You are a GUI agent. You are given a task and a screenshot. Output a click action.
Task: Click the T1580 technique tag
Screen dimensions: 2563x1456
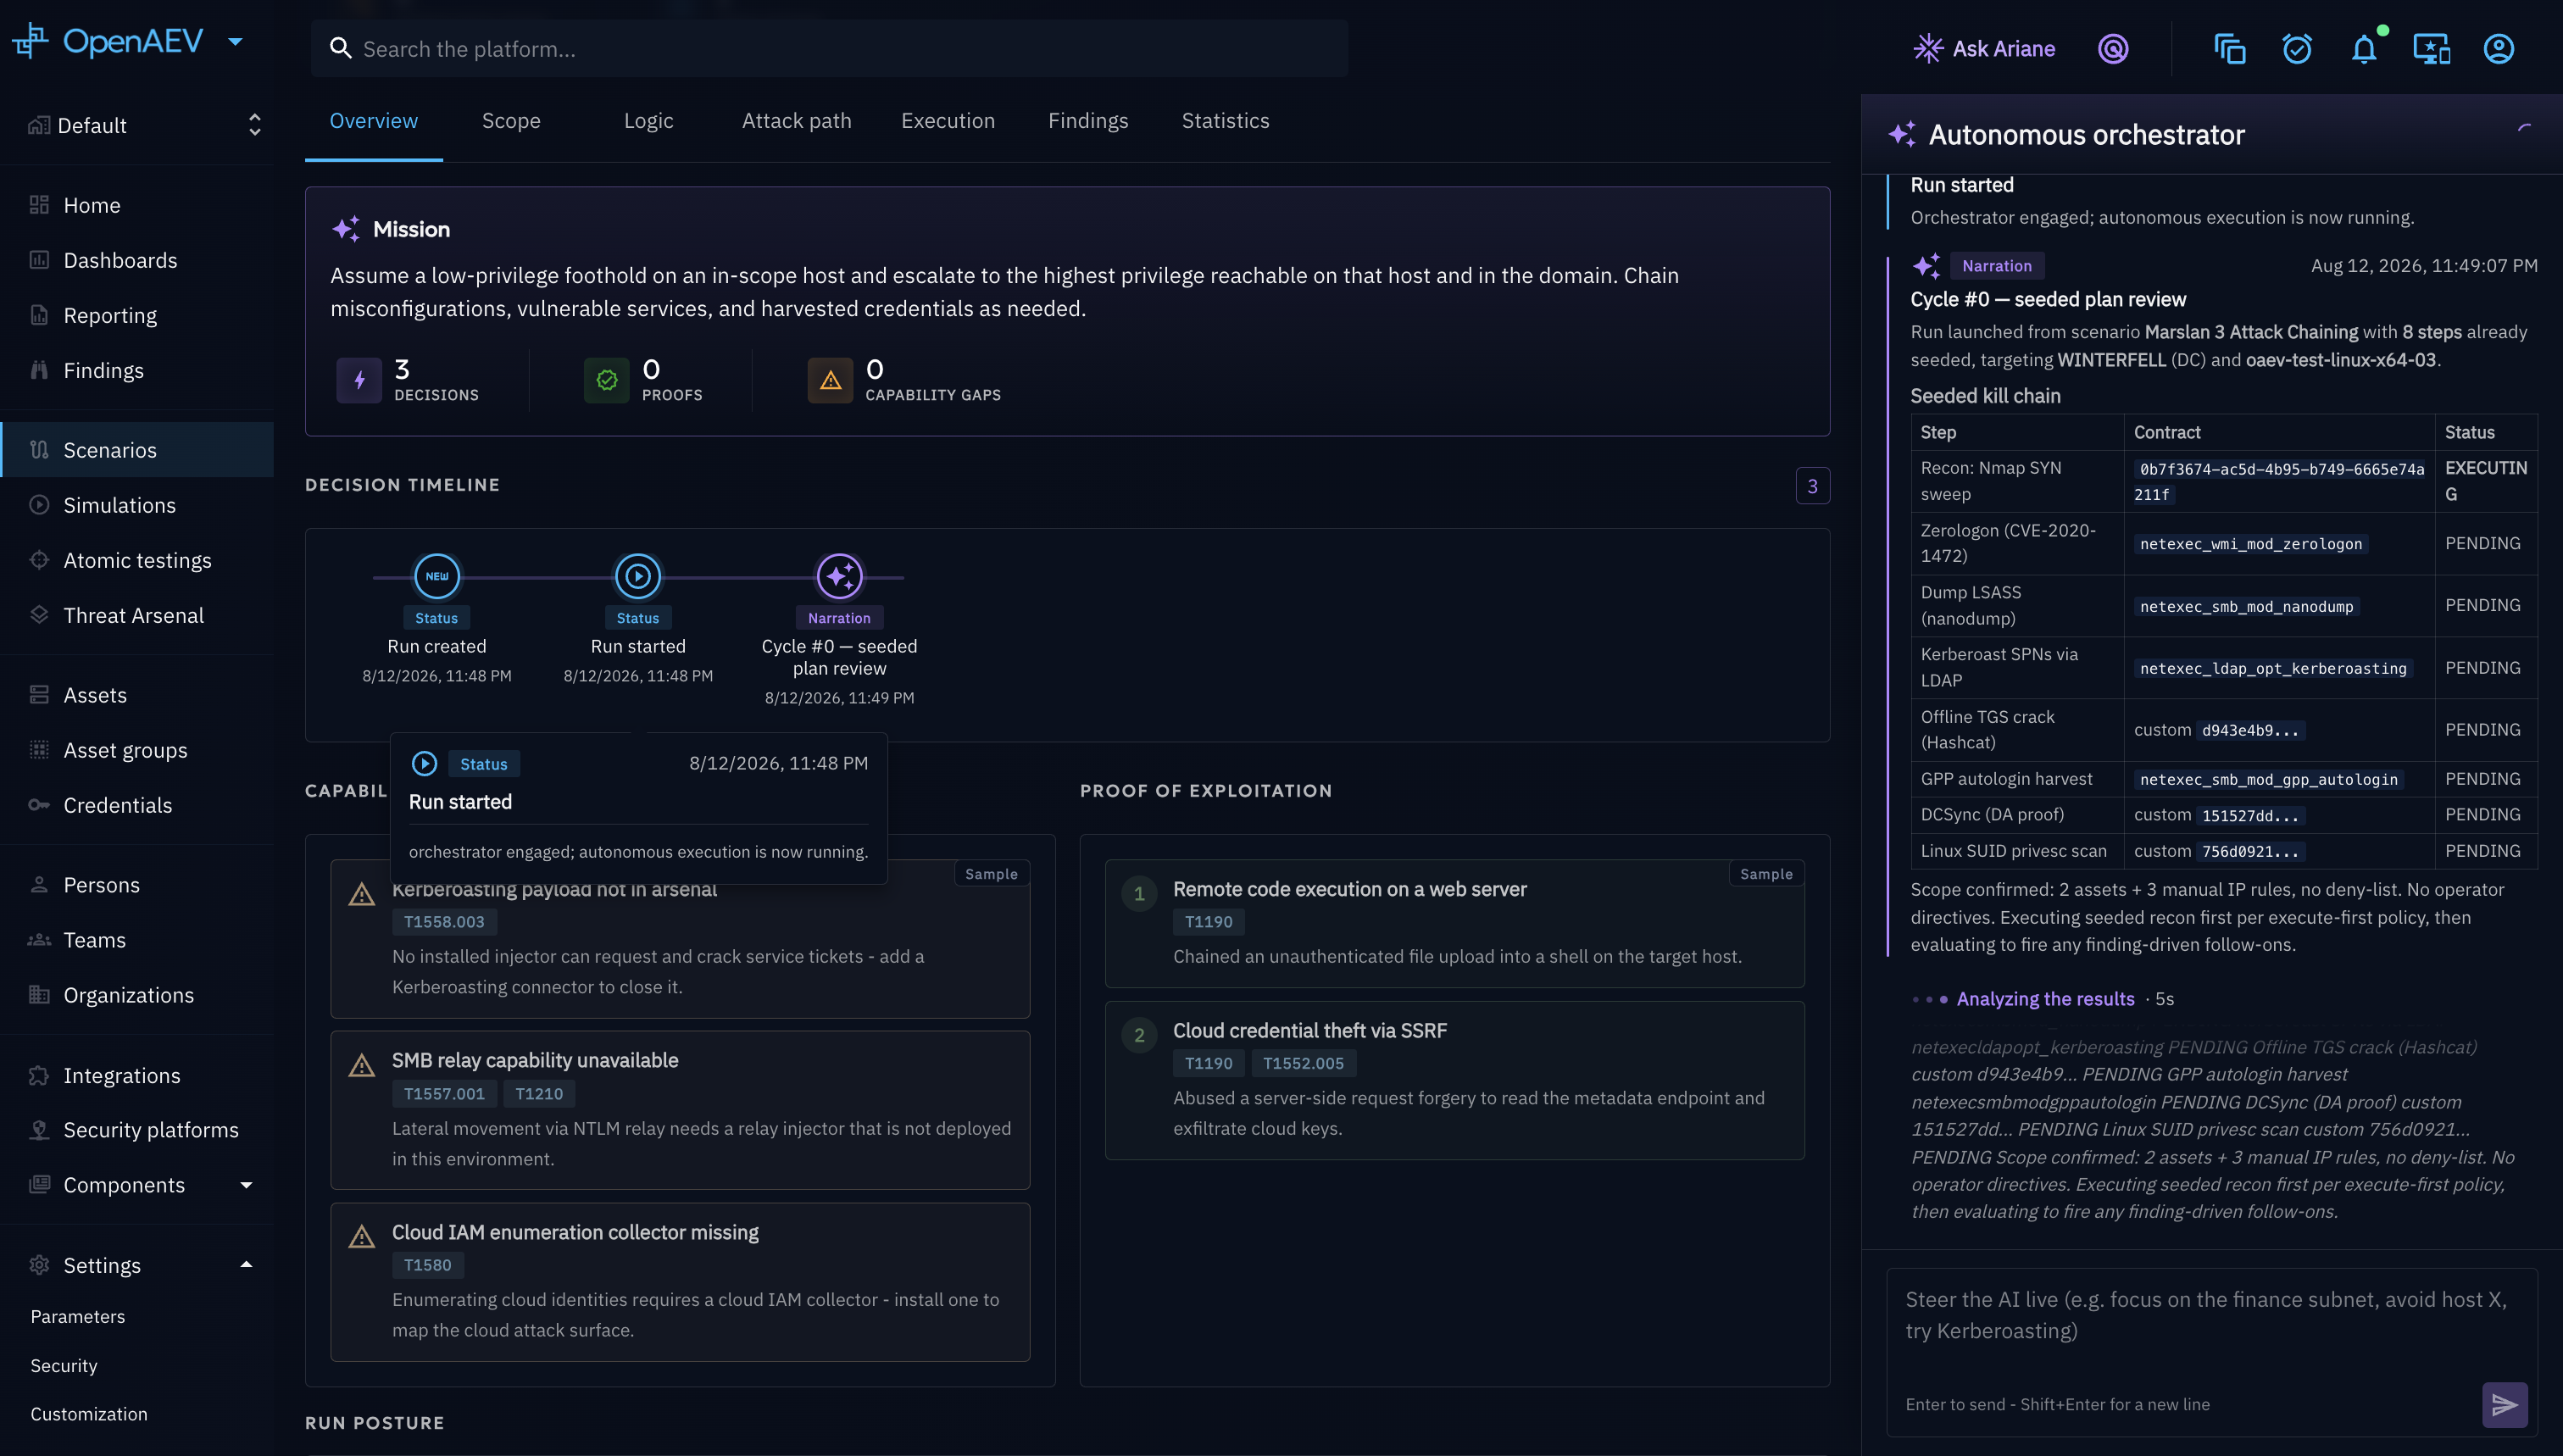tap(428, 1265)
